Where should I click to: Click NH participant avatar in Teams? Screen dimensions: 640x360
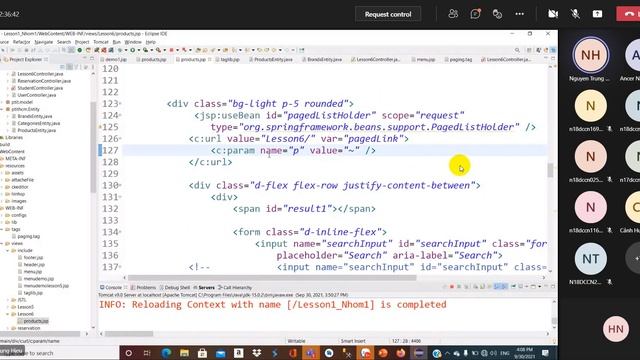[x=591, y=55]
